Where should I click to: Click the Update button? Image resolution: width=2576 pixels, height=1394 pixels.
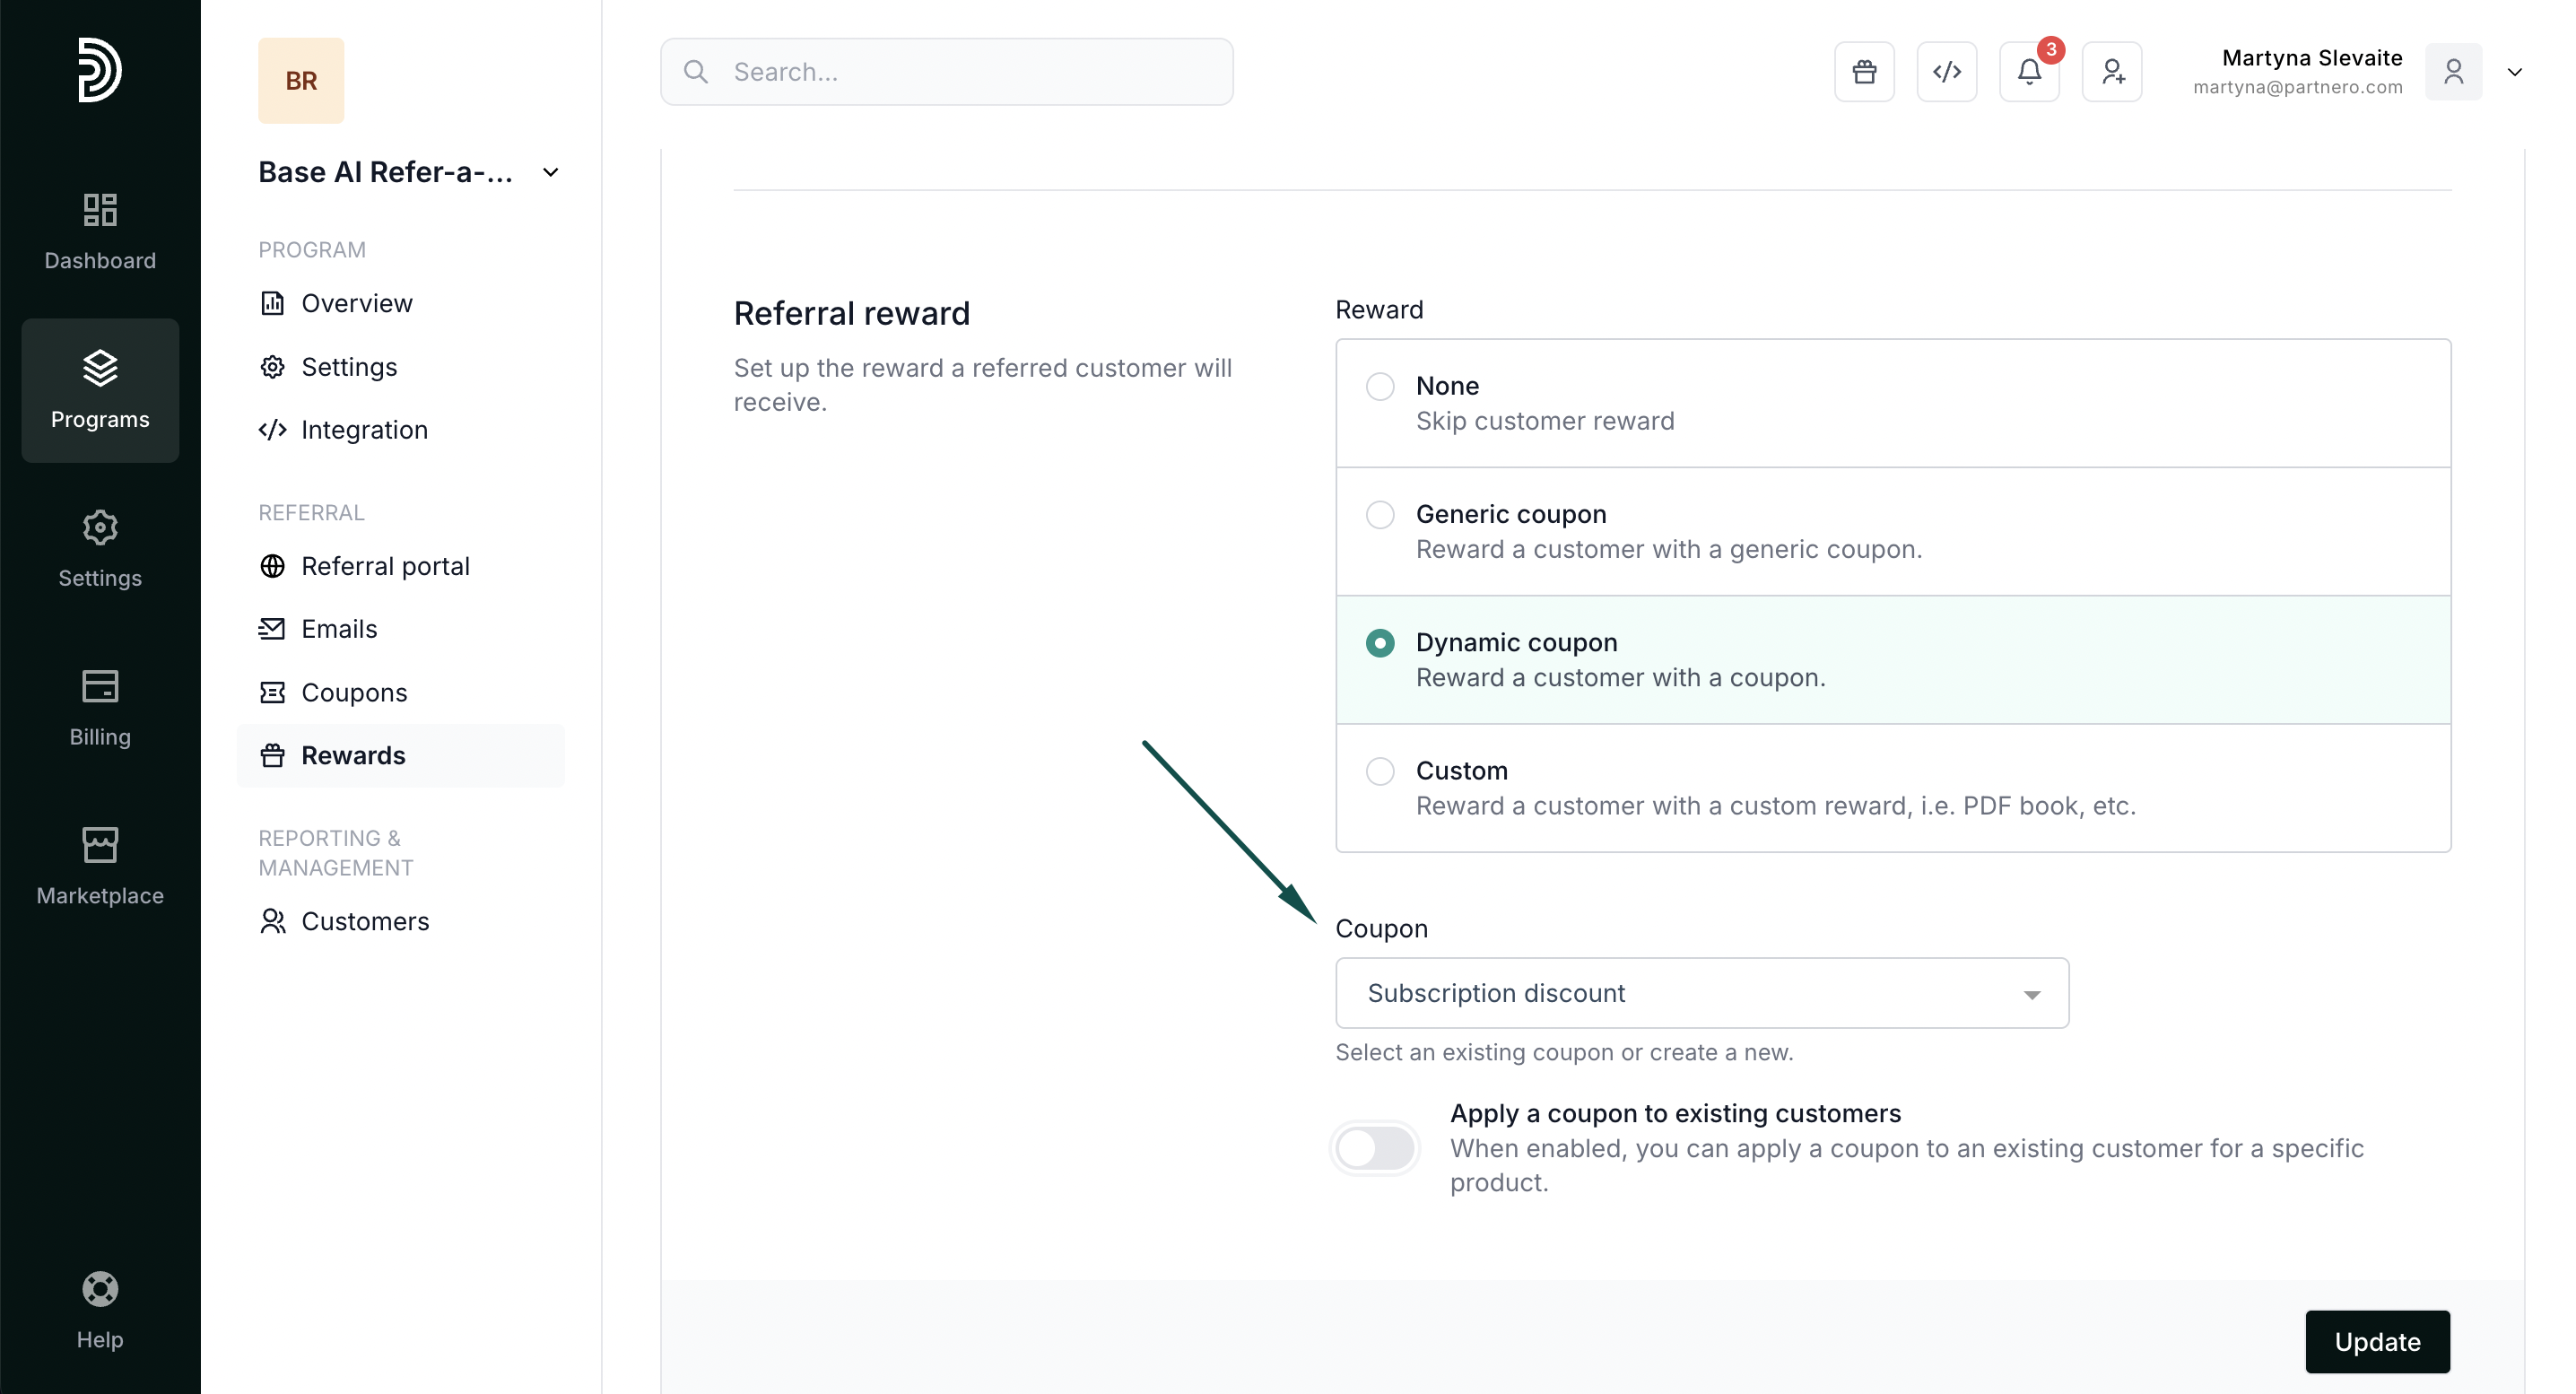pyautogui.click(x=2377, y=1342)
